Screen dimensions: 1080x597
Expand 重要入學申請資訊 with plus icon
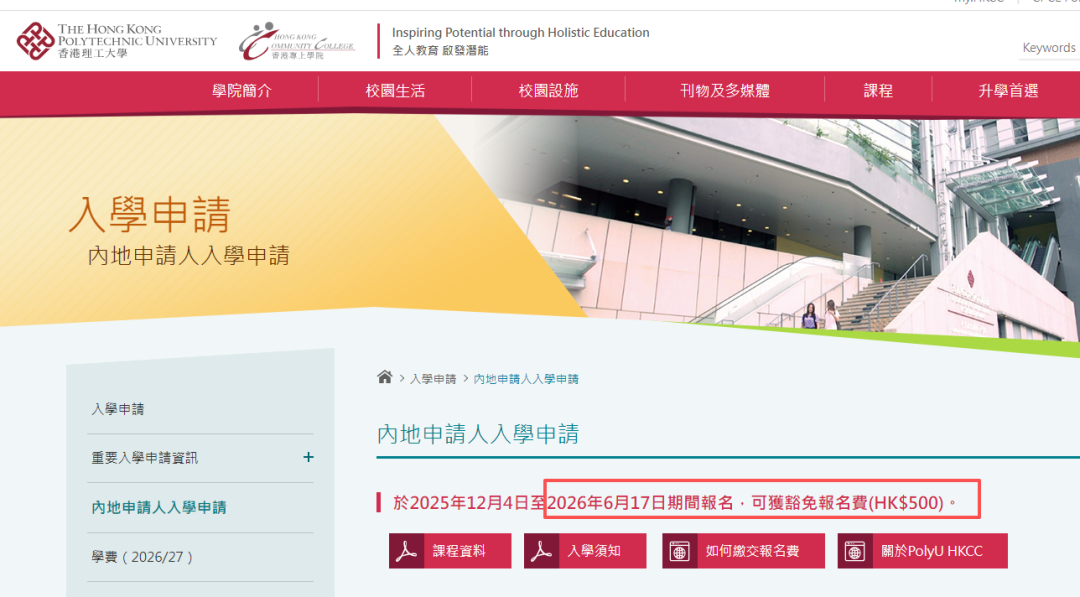[x=308, y=457]
